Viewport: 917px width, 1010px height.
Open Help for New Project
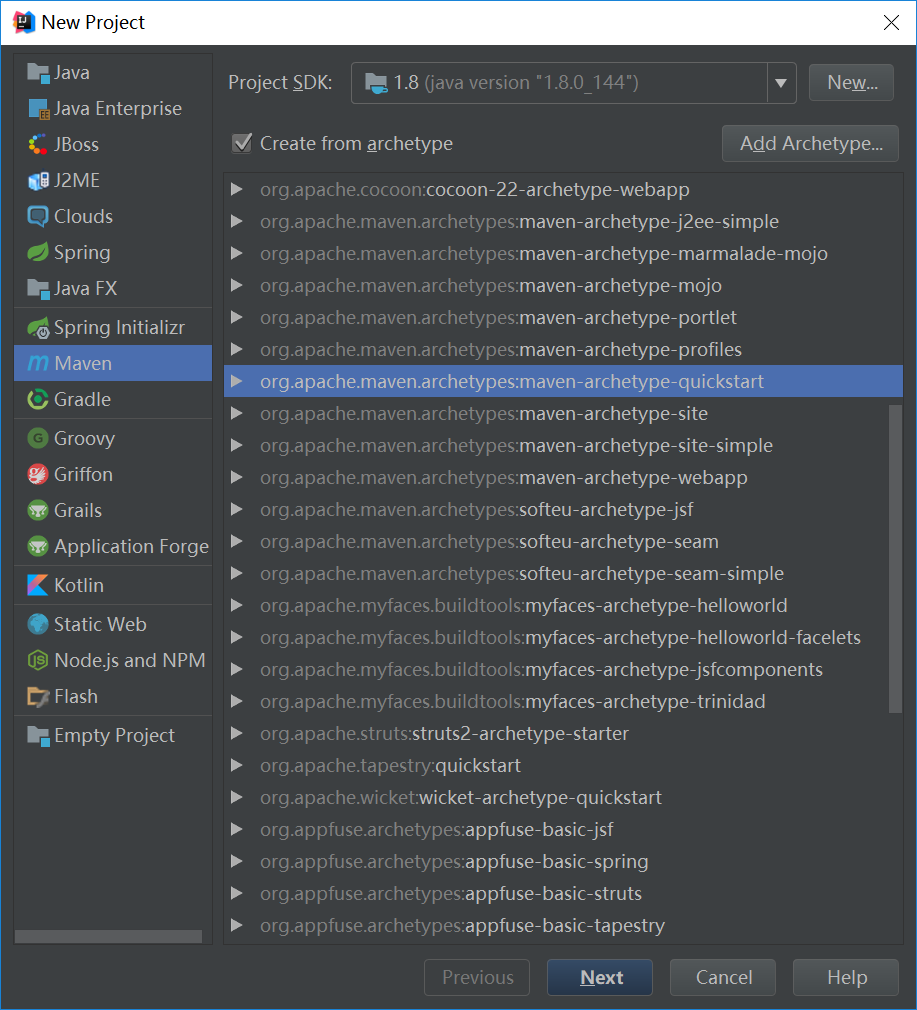coord(846,977)
